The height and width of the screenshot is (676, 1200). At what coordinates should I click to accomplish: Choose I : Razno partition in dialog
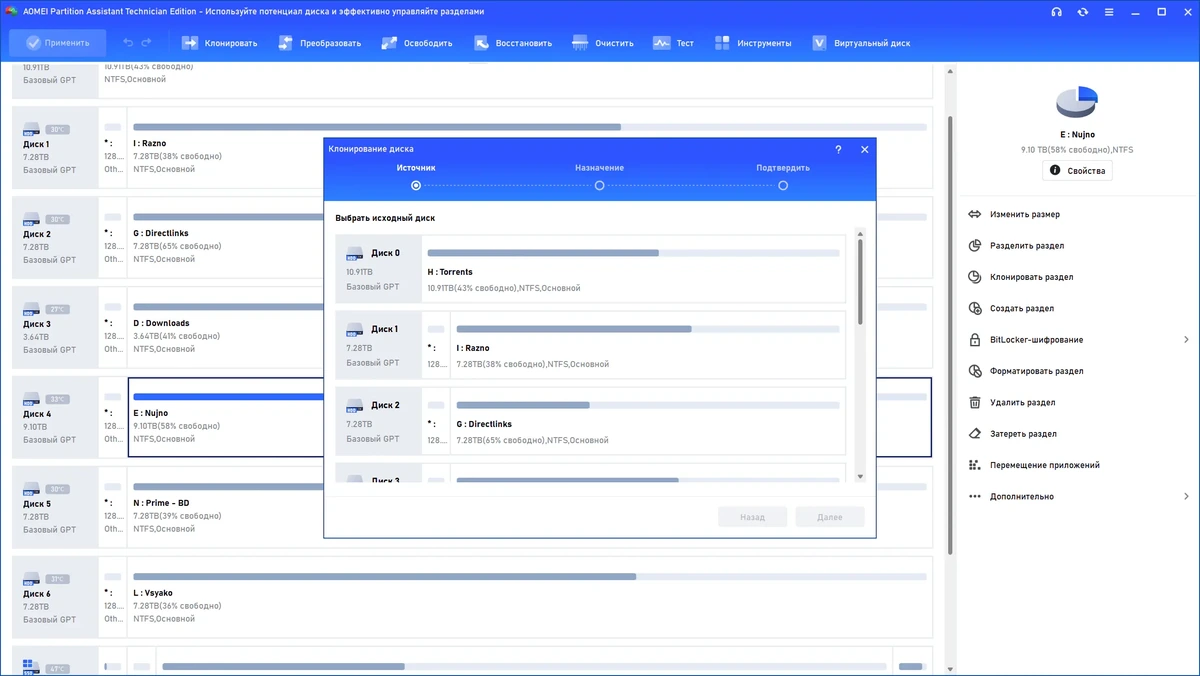[648, 346]
